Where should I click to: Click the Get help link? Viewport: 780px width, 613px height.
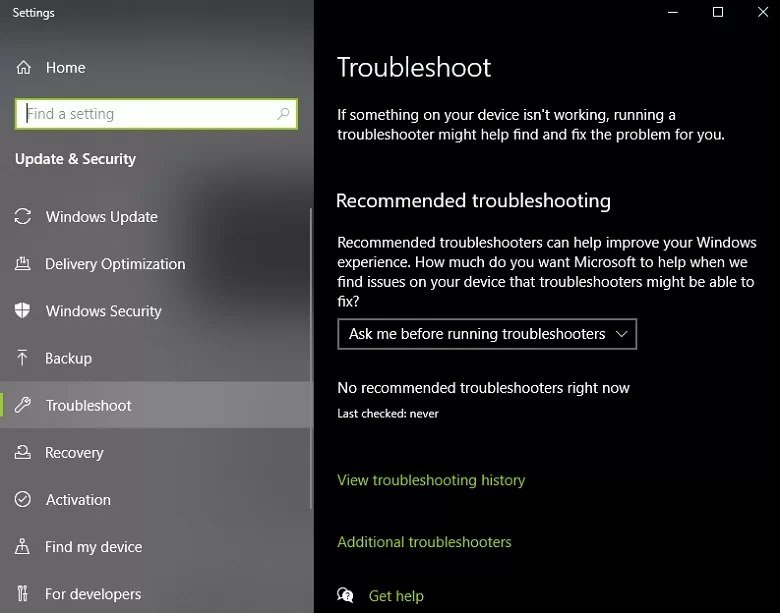(396, 596)
